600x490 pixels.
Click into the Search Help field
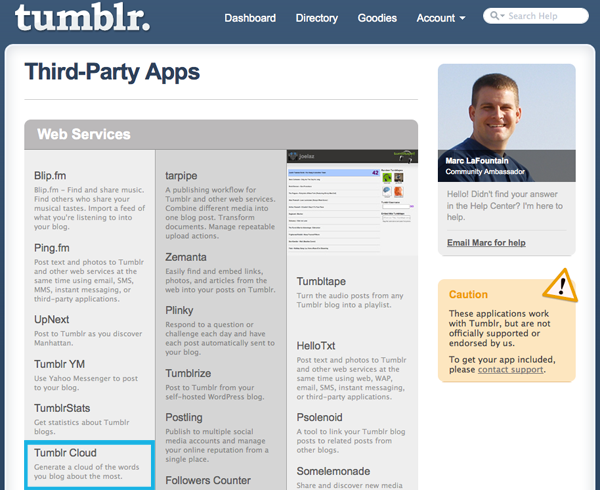(x=536, y=16)
